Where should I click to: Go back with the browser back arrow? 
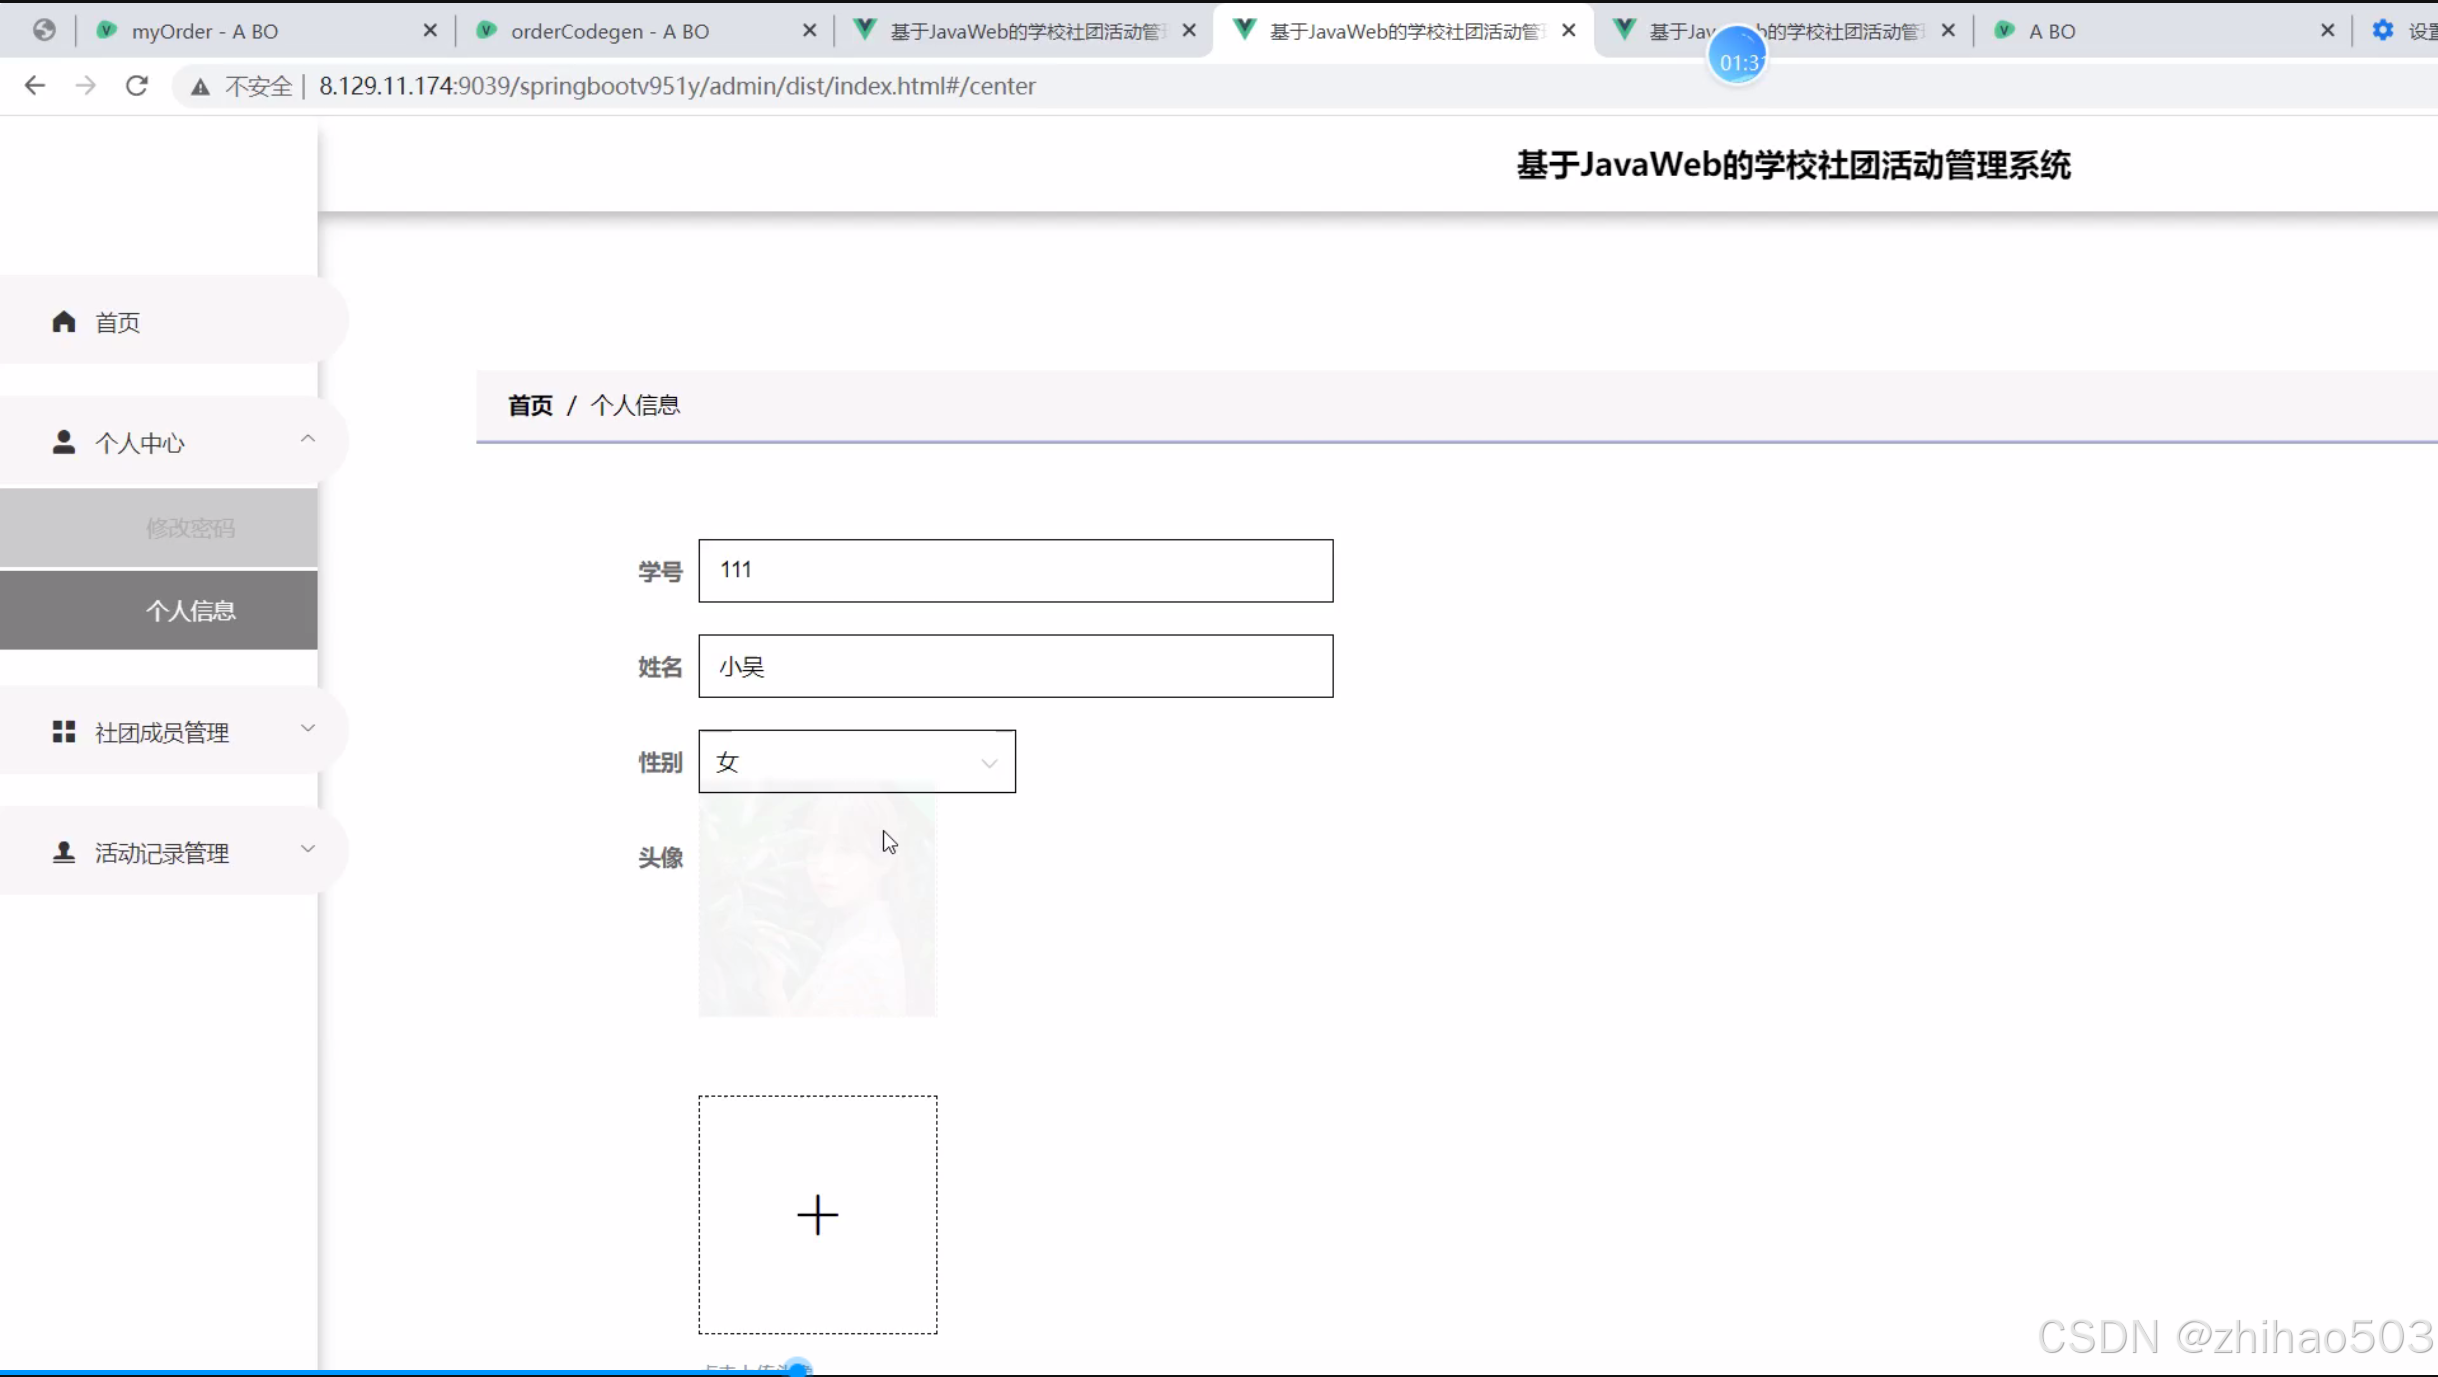pyautogui.click(x=35, y=86)
